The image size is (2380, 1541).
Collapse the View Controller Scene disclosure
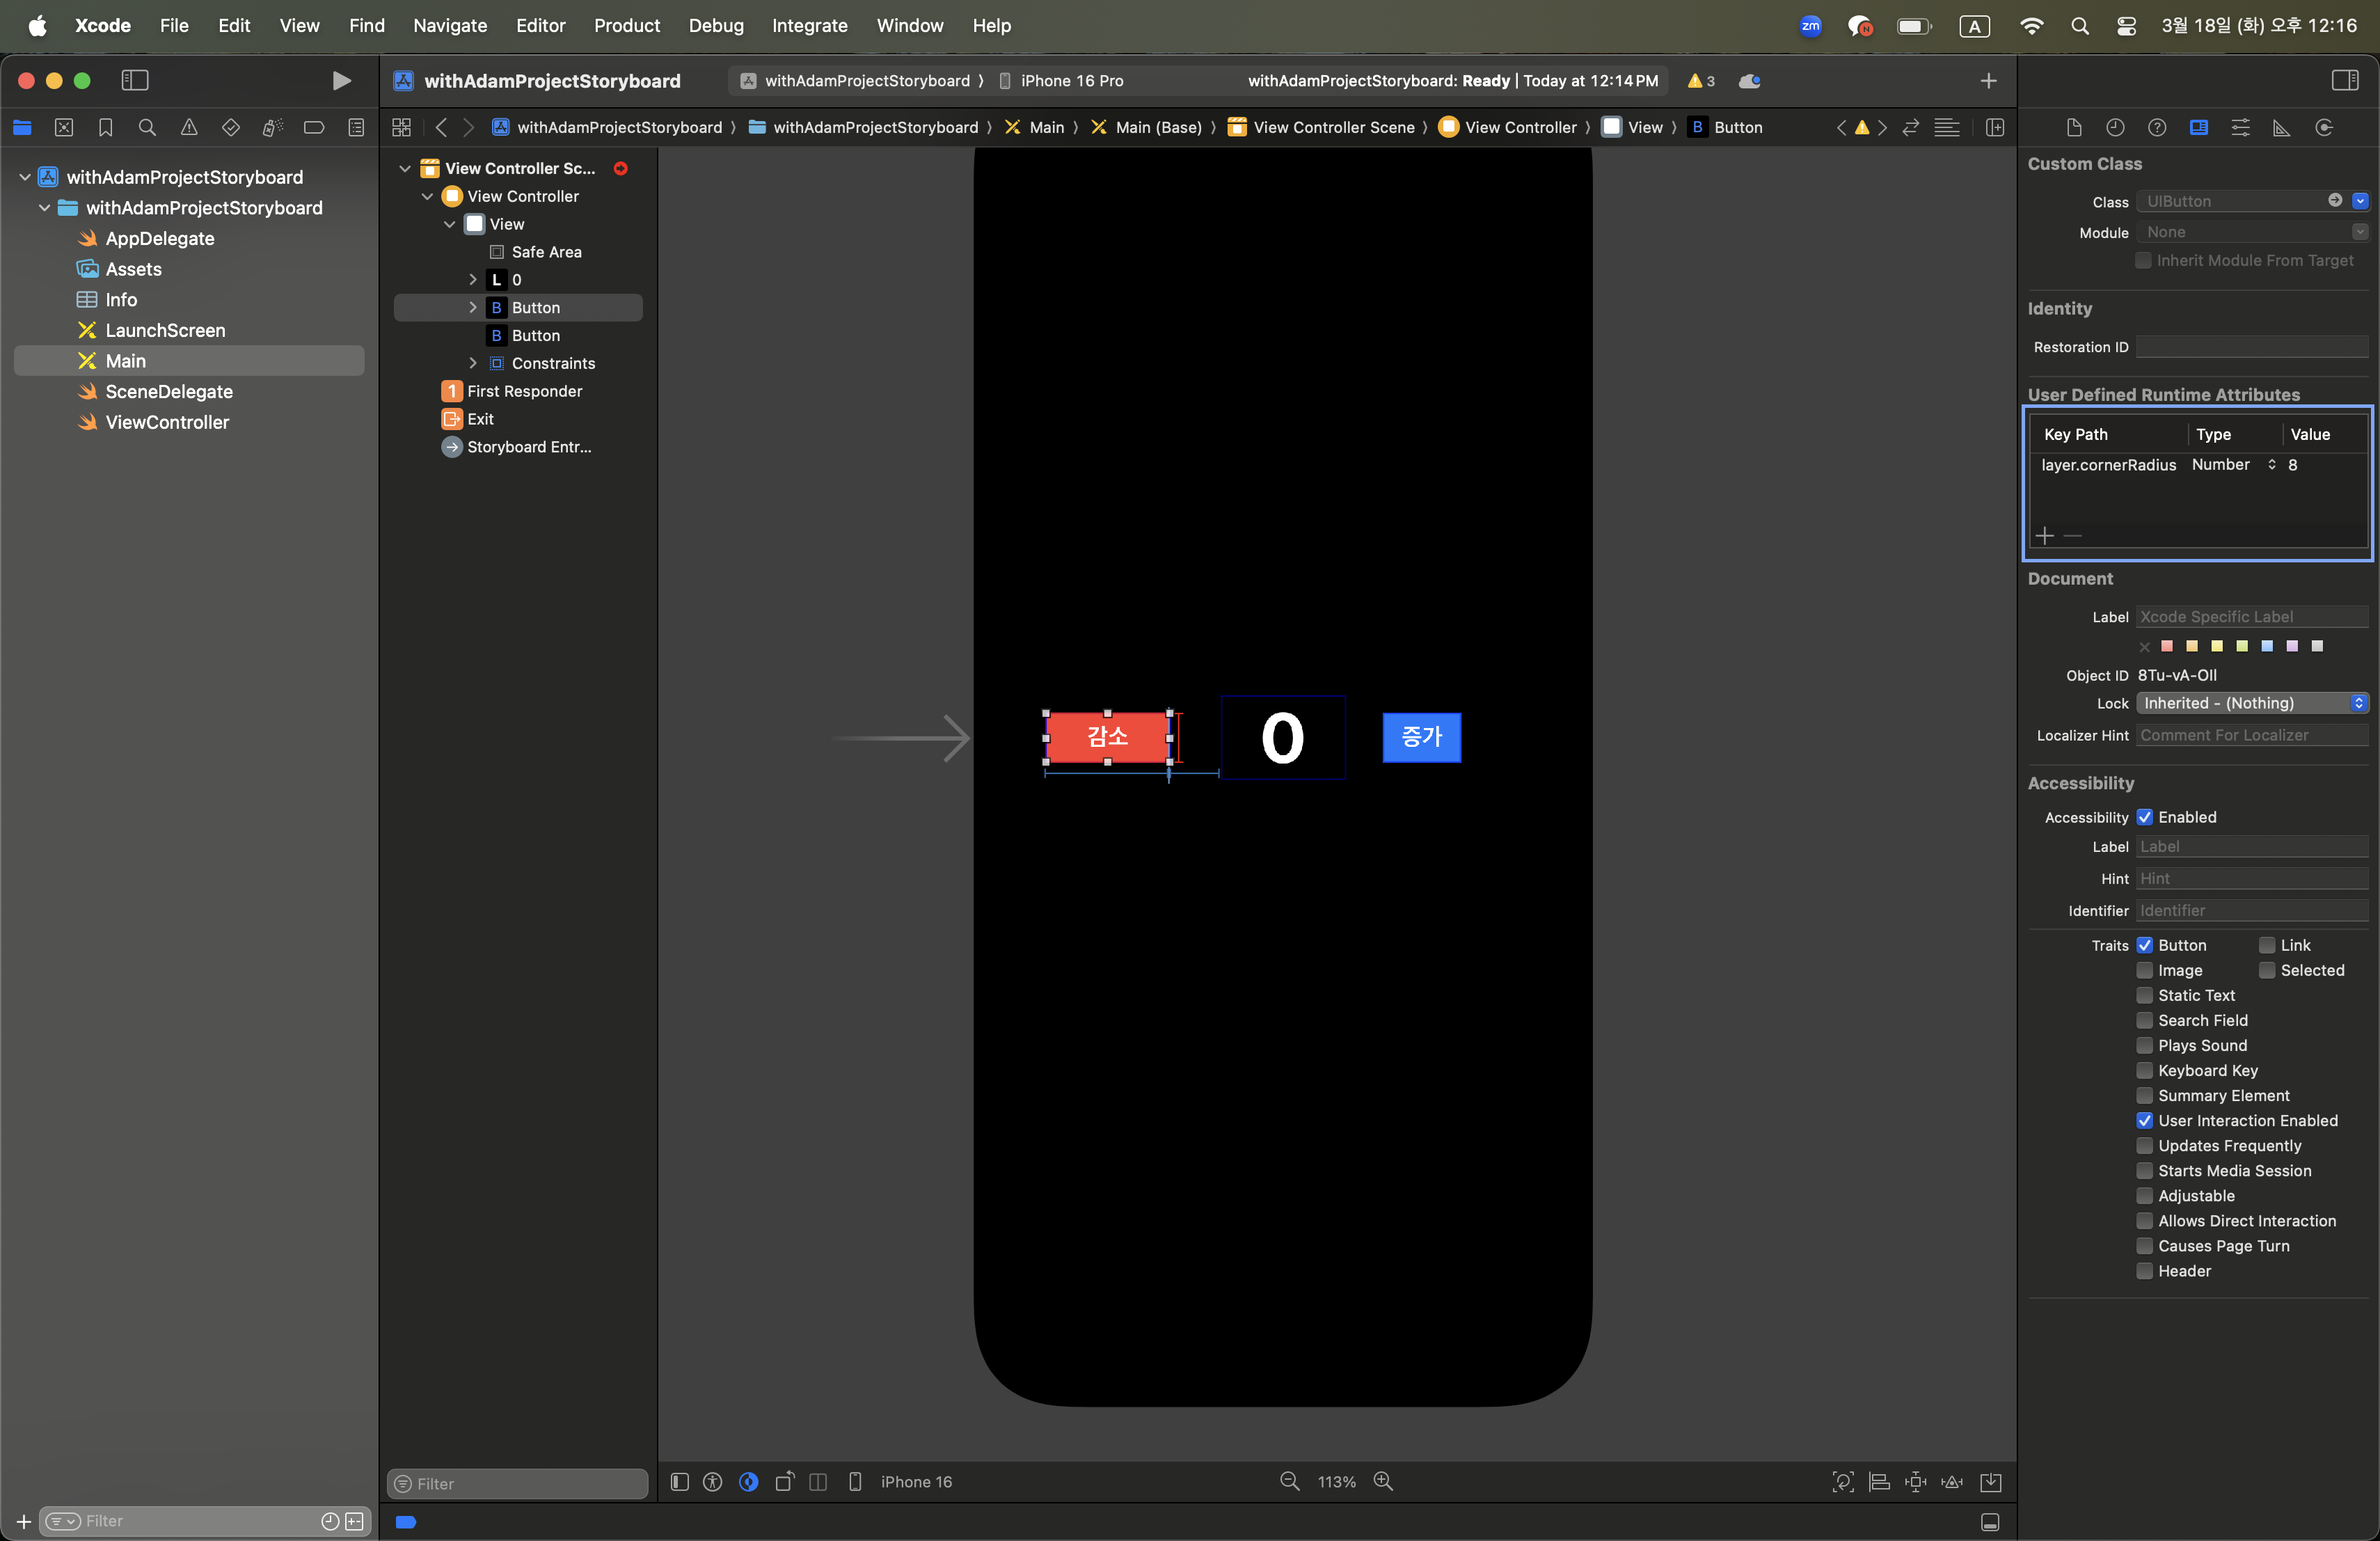[x=405, y=168]
